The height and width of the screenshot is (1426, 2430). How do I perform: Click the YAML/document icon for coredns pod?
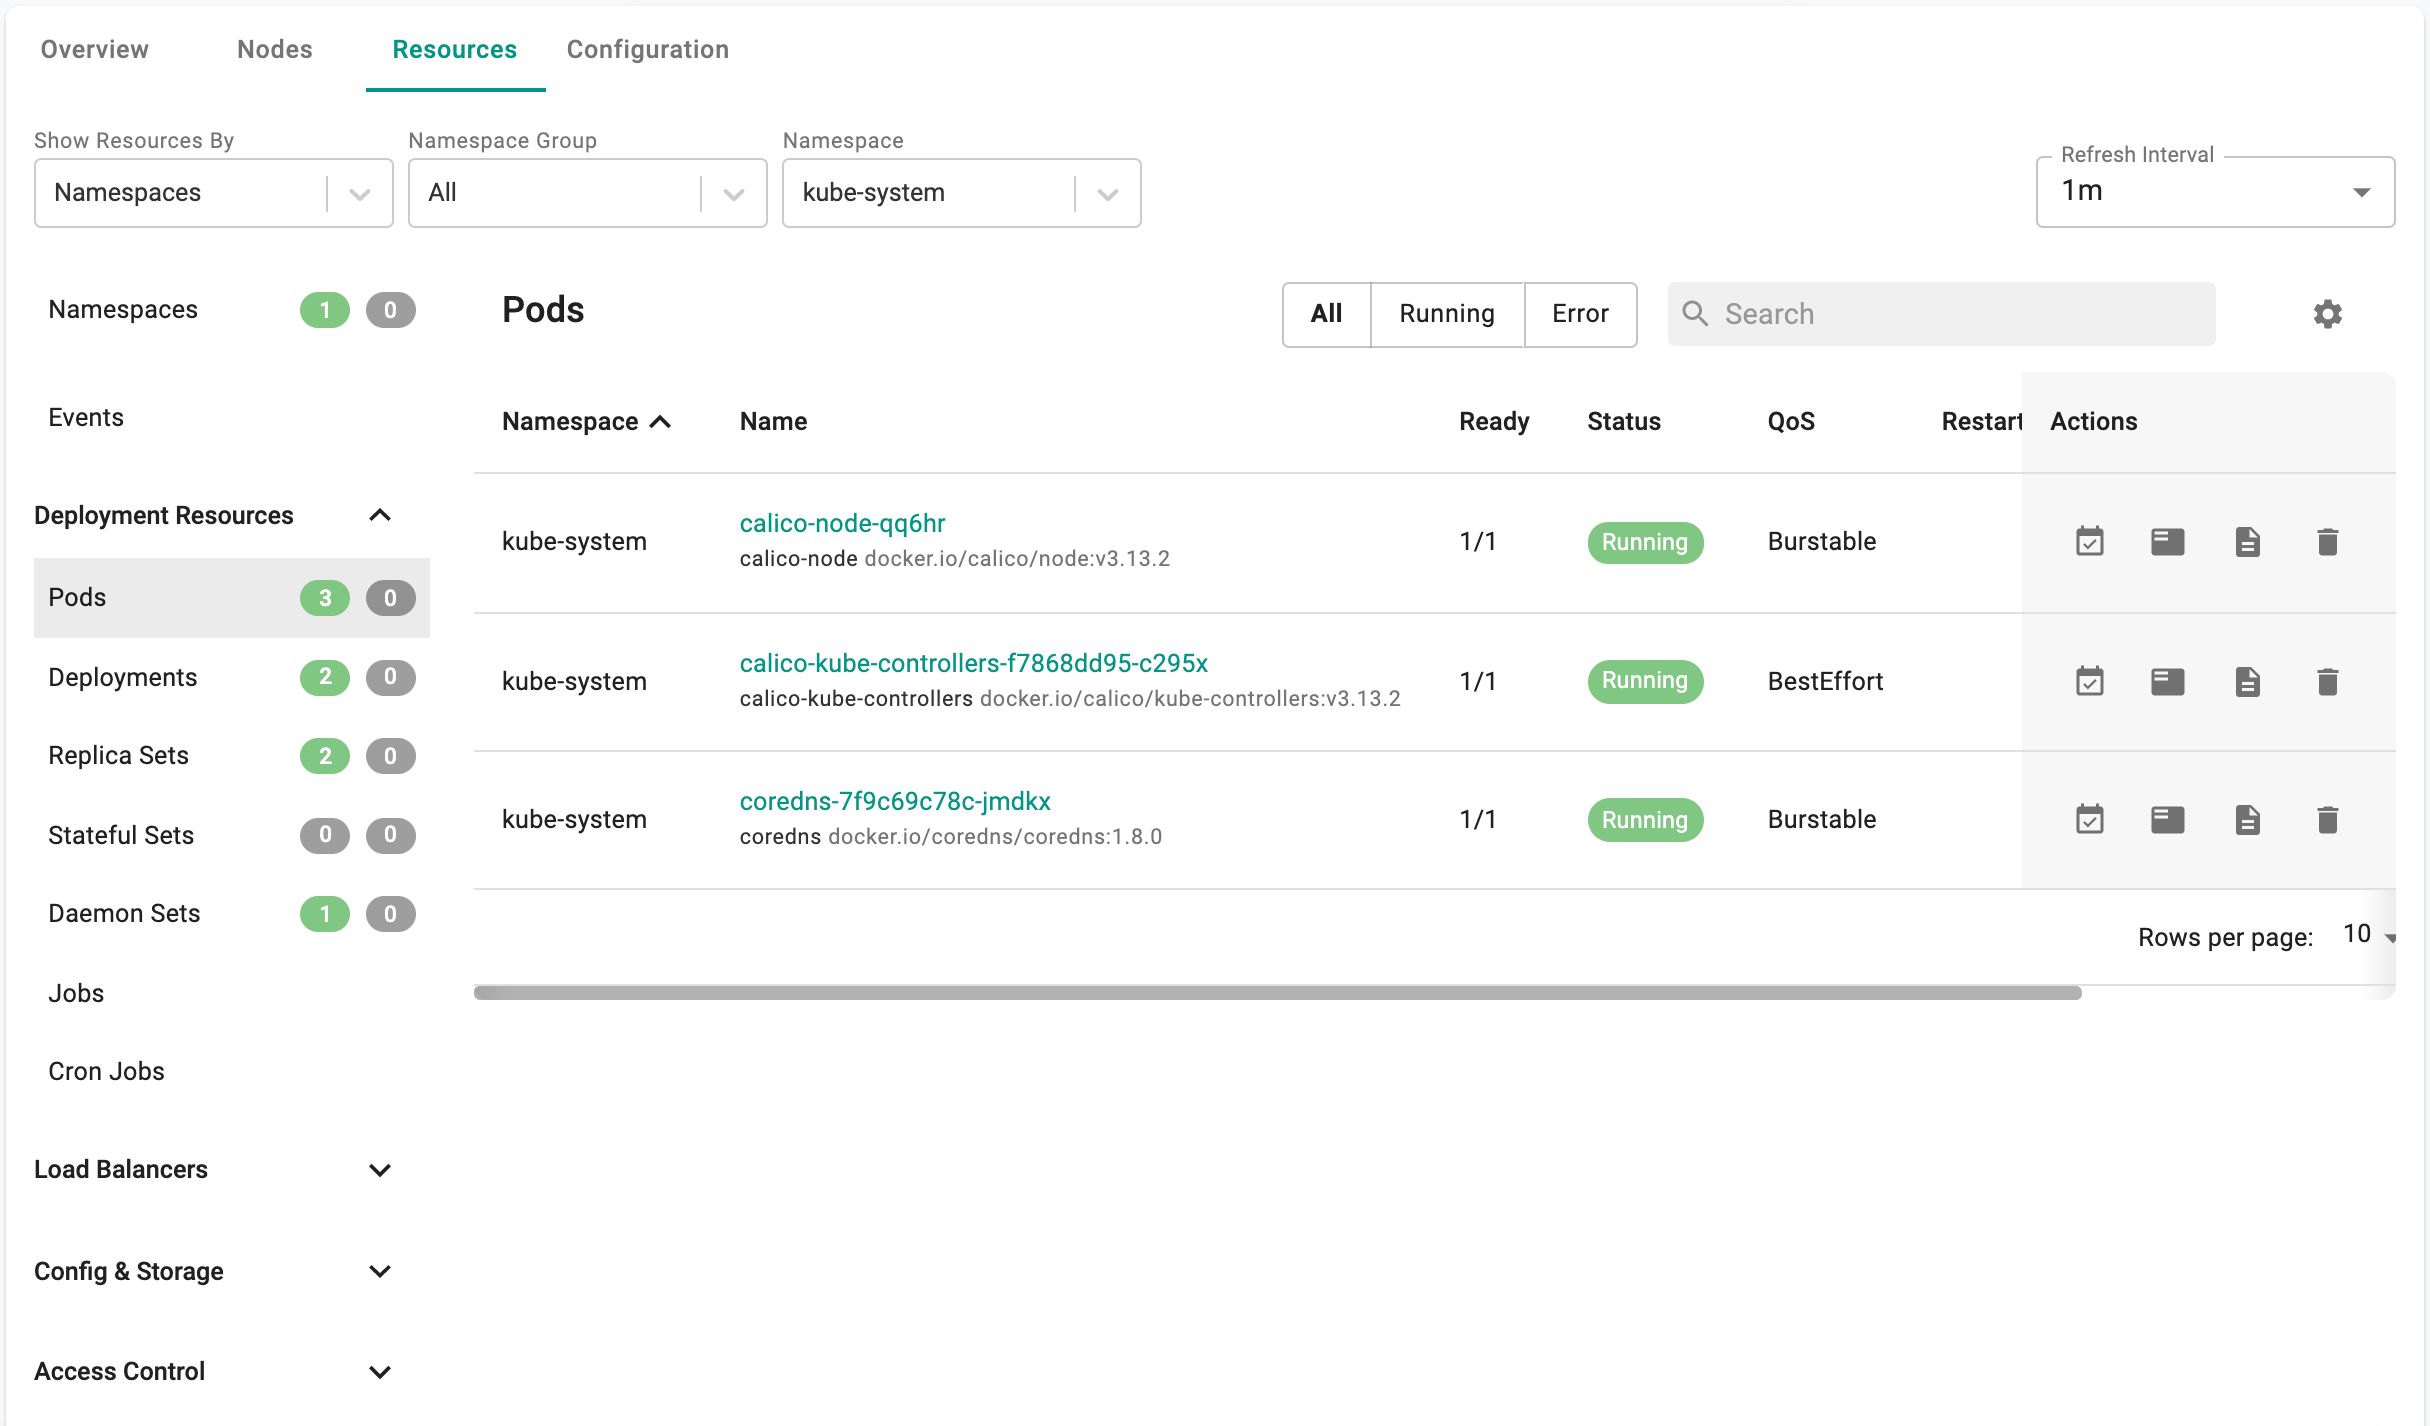(2245, 818)
